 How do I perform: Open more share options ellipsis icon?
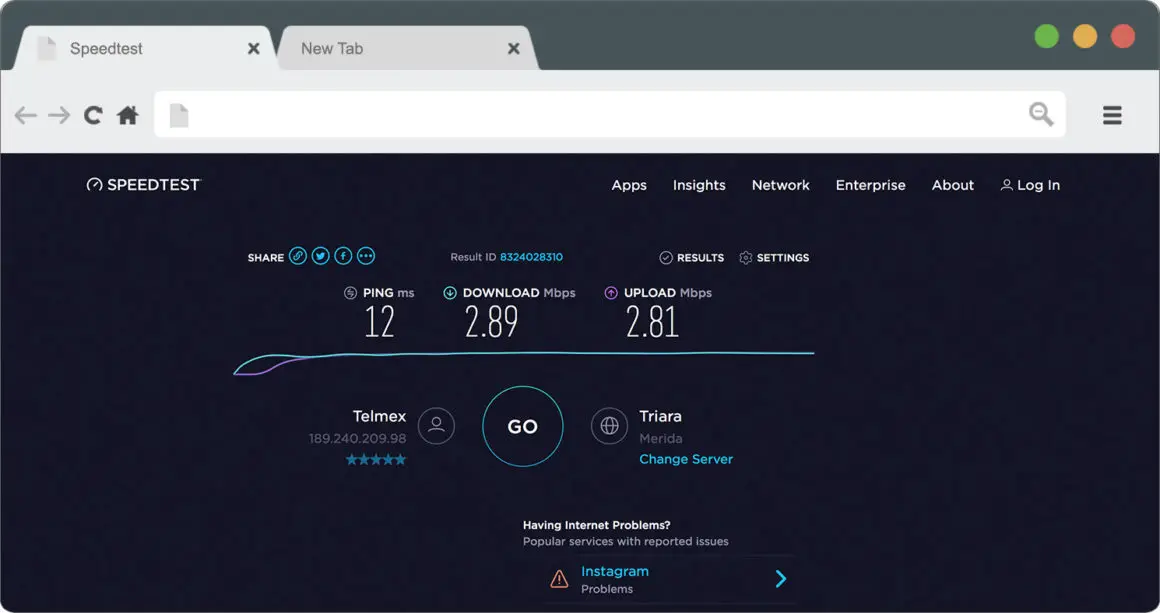(x=365, y=256)
